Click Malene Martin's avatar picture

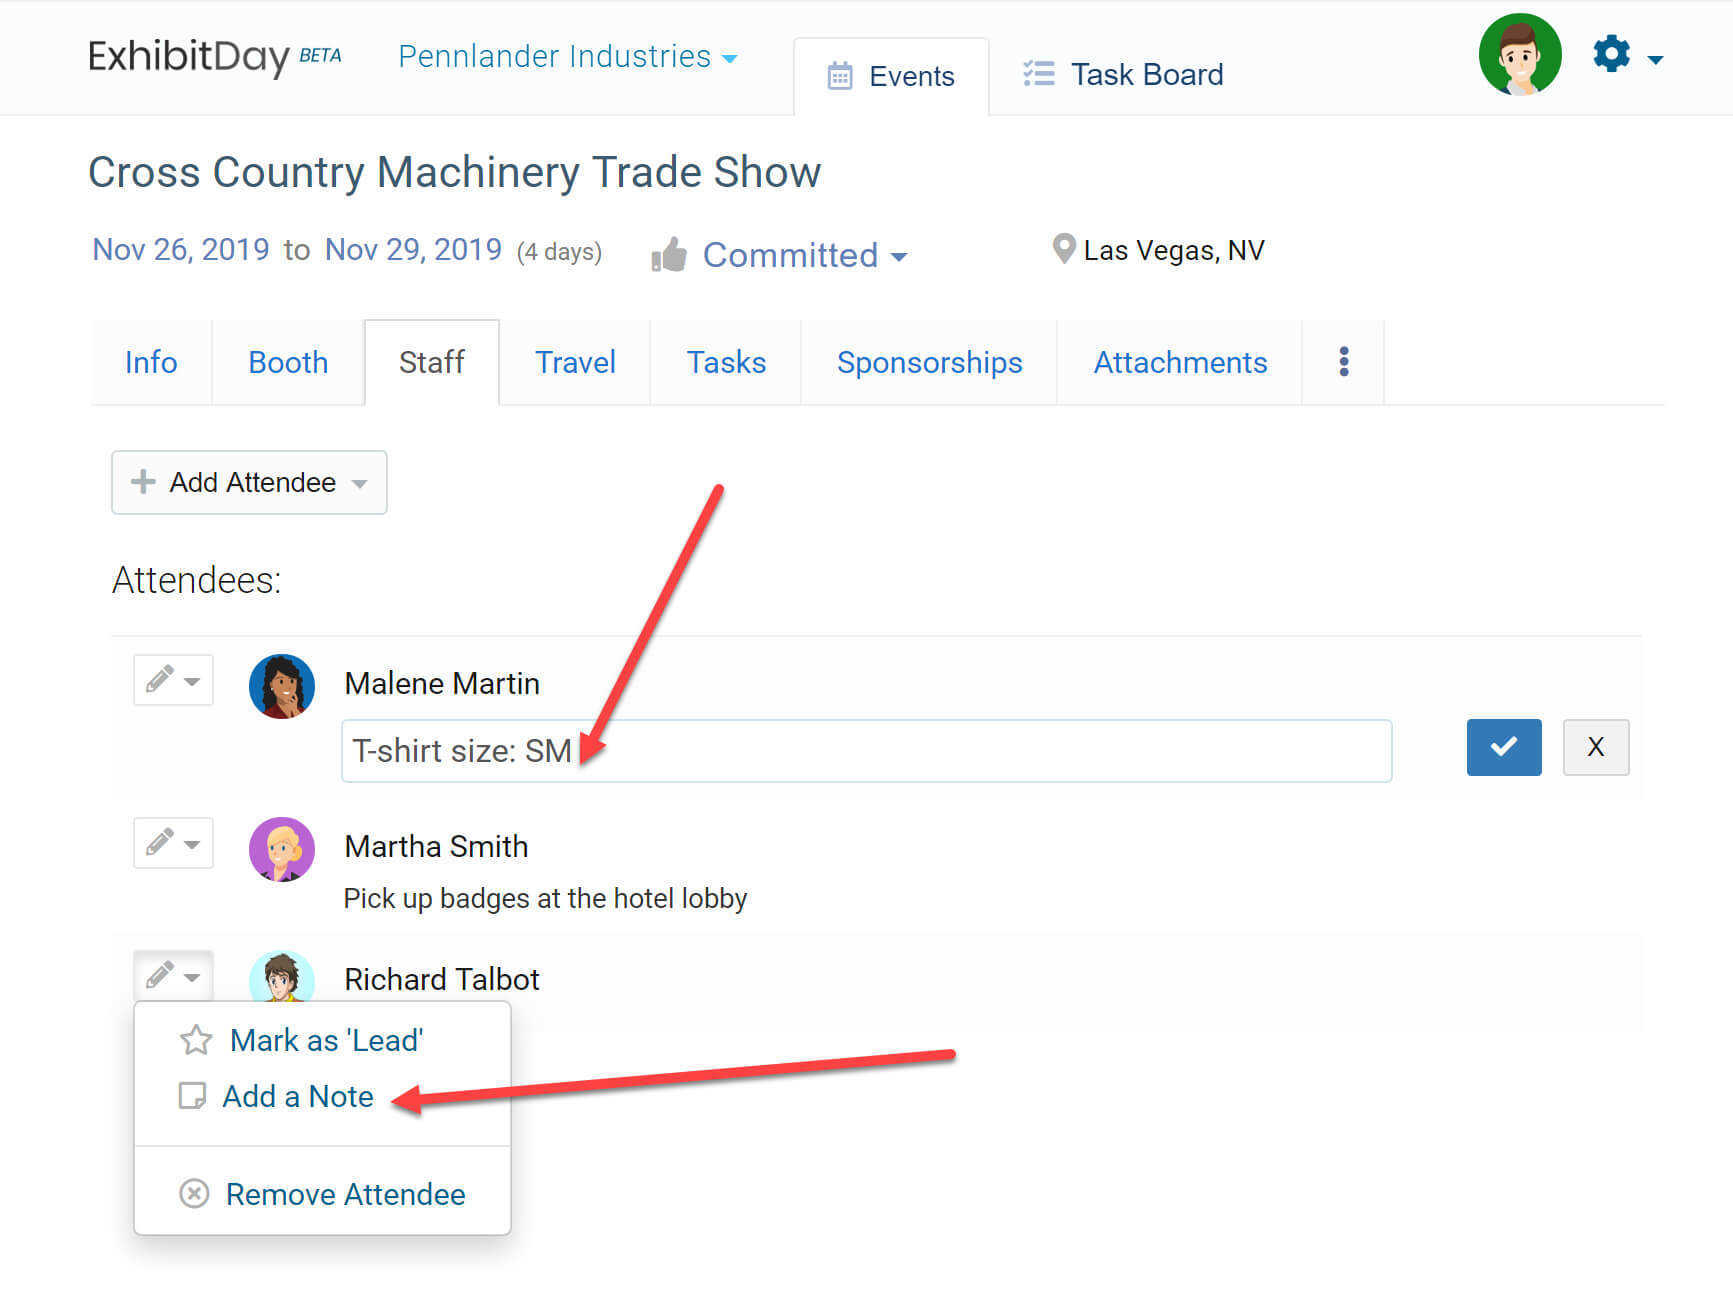coord(282,686)
